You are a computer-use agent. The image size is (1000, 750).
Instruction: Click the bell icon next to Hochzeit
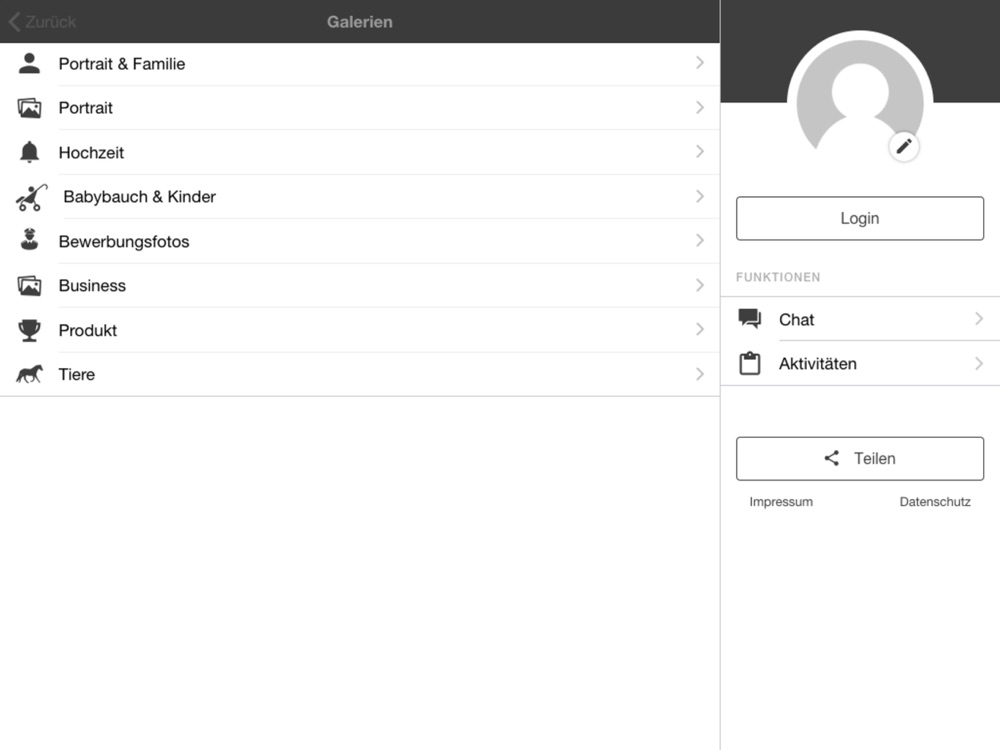point(29,152)
